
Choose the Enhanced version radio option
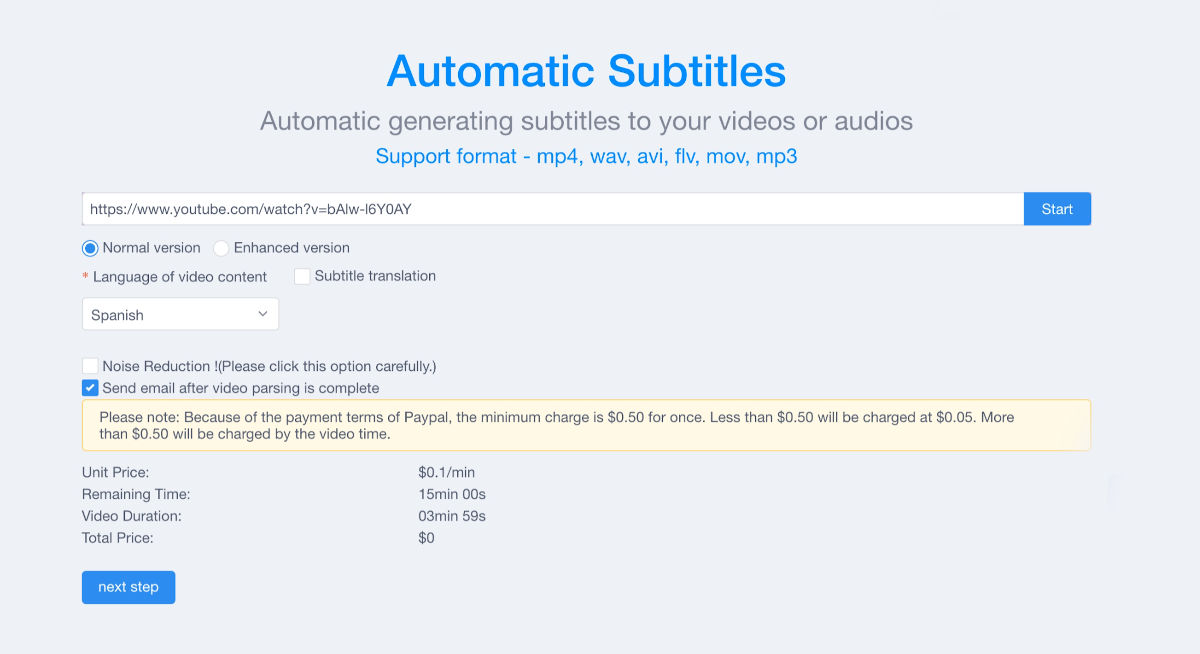221,248
